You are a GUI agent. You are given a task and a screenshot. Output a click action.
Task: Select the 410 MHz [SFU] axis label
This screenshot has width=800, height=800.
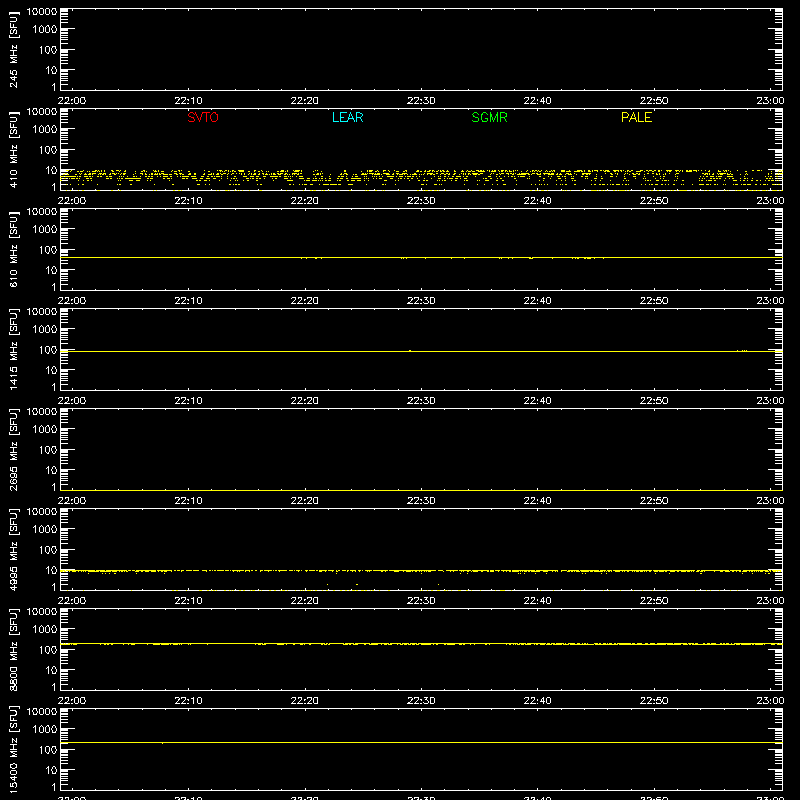point(13,149)
